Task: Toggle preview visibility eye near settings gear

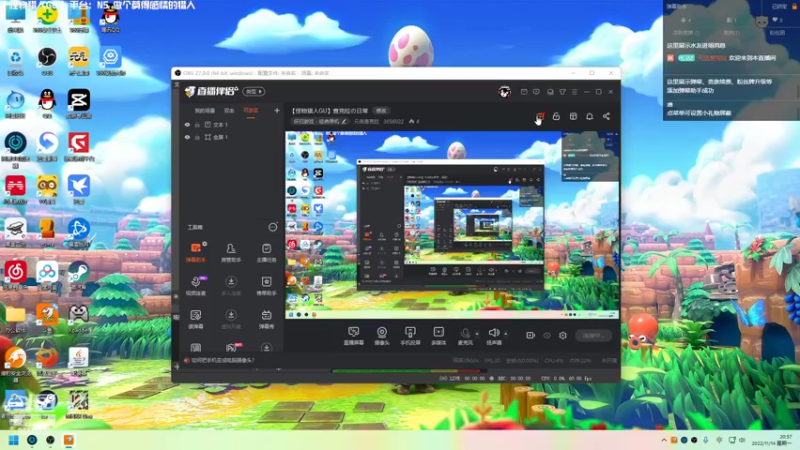Action: (547, 336)
